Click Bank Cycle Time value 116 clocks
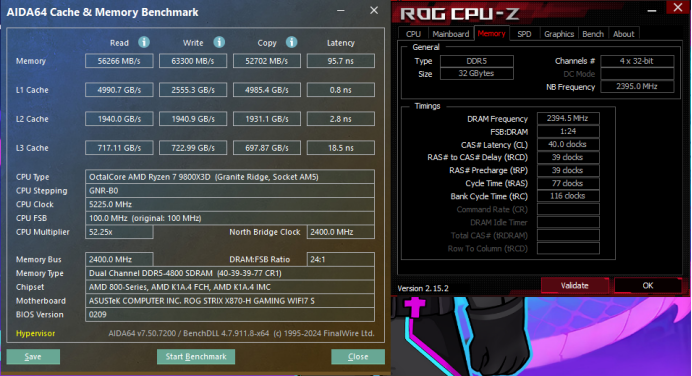This screenshot has width=692, height=376. point(568,196)
